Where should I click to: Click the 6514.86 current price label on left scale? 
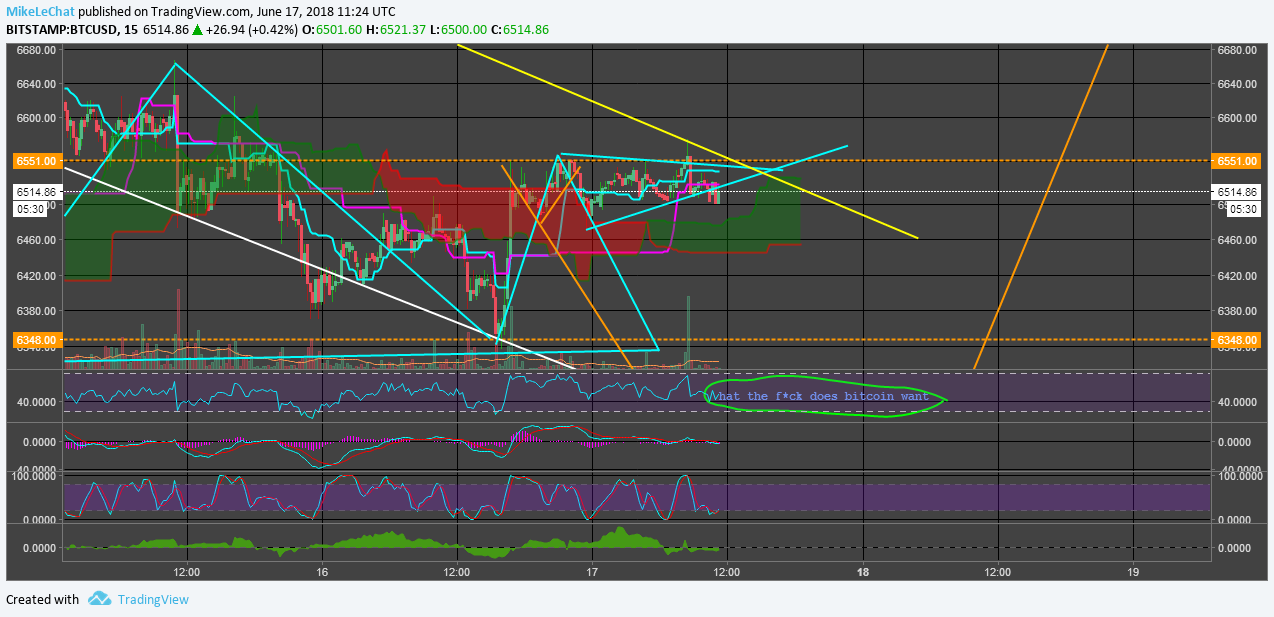[x=35, y=191]
